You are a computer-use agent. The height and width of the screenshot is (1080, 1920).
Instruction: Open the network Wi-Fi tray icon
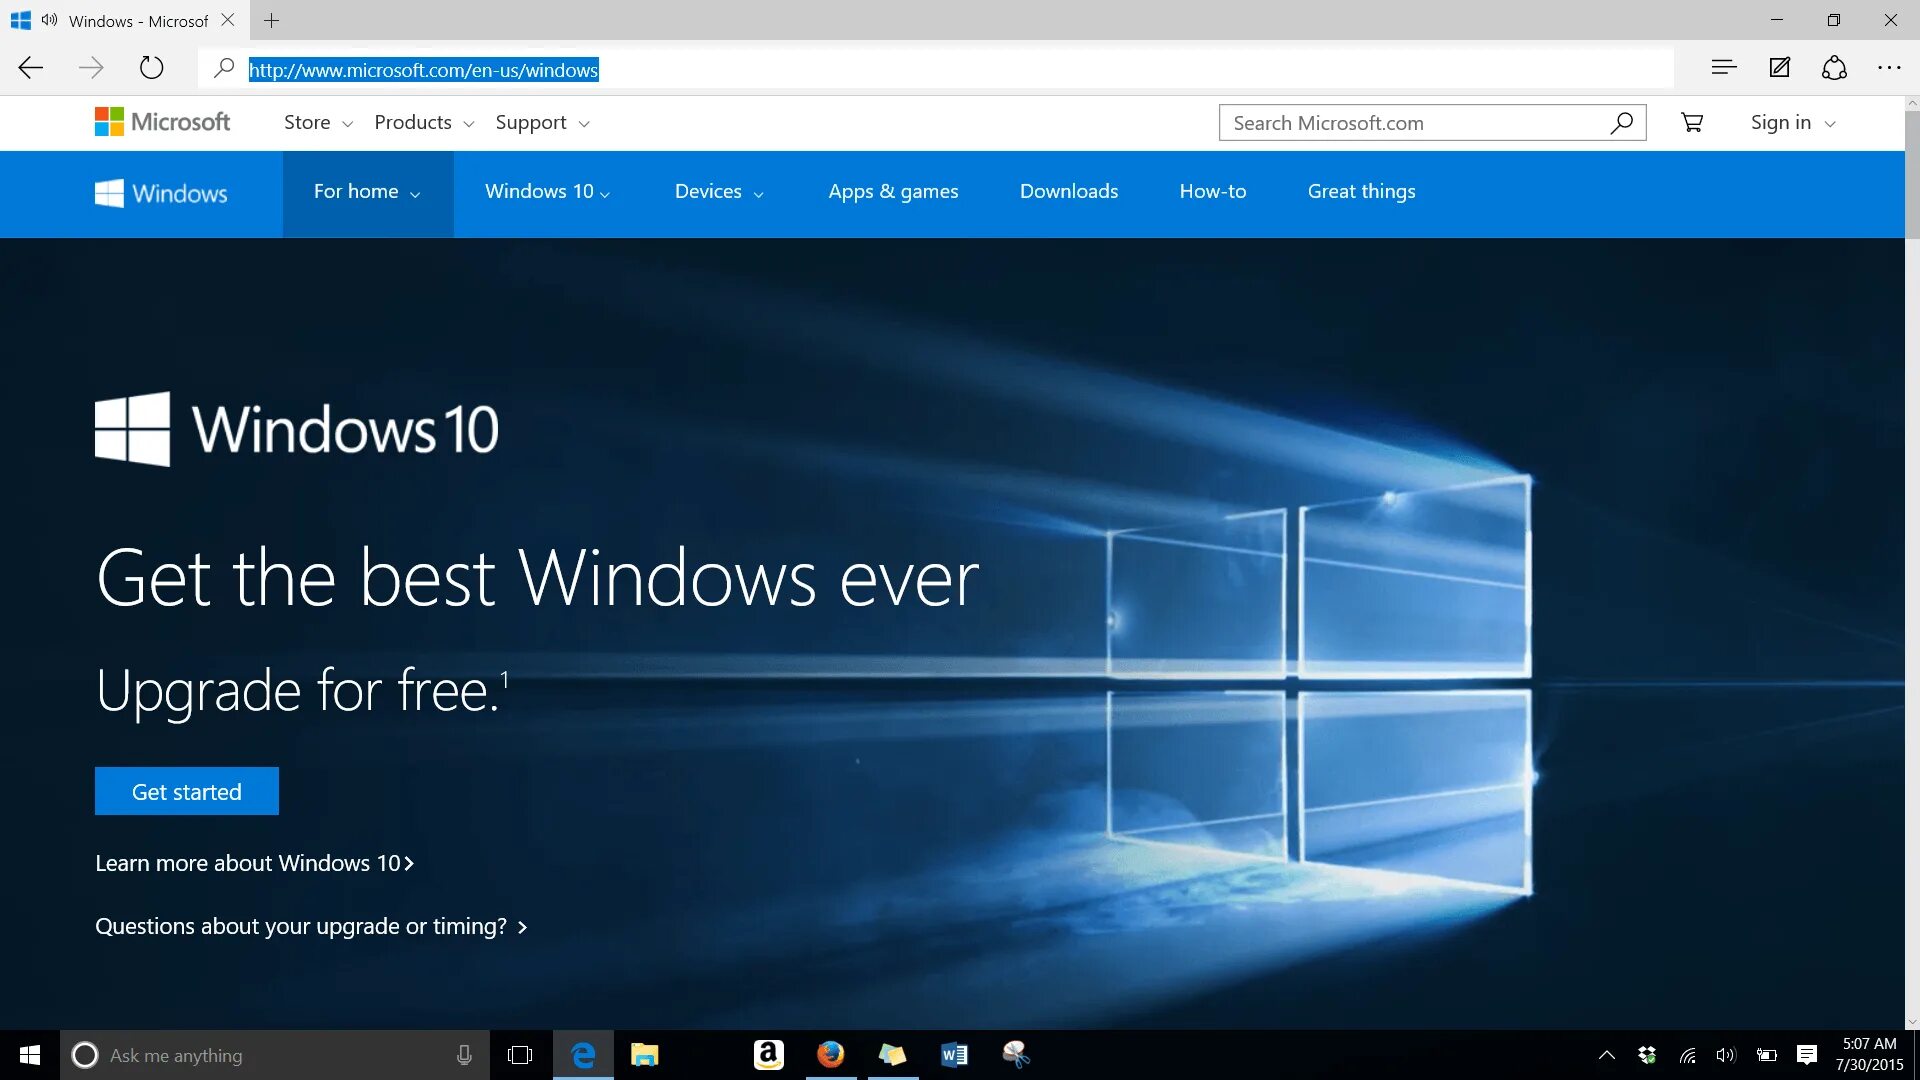pyautogui.click(x=1687, y=1055)
